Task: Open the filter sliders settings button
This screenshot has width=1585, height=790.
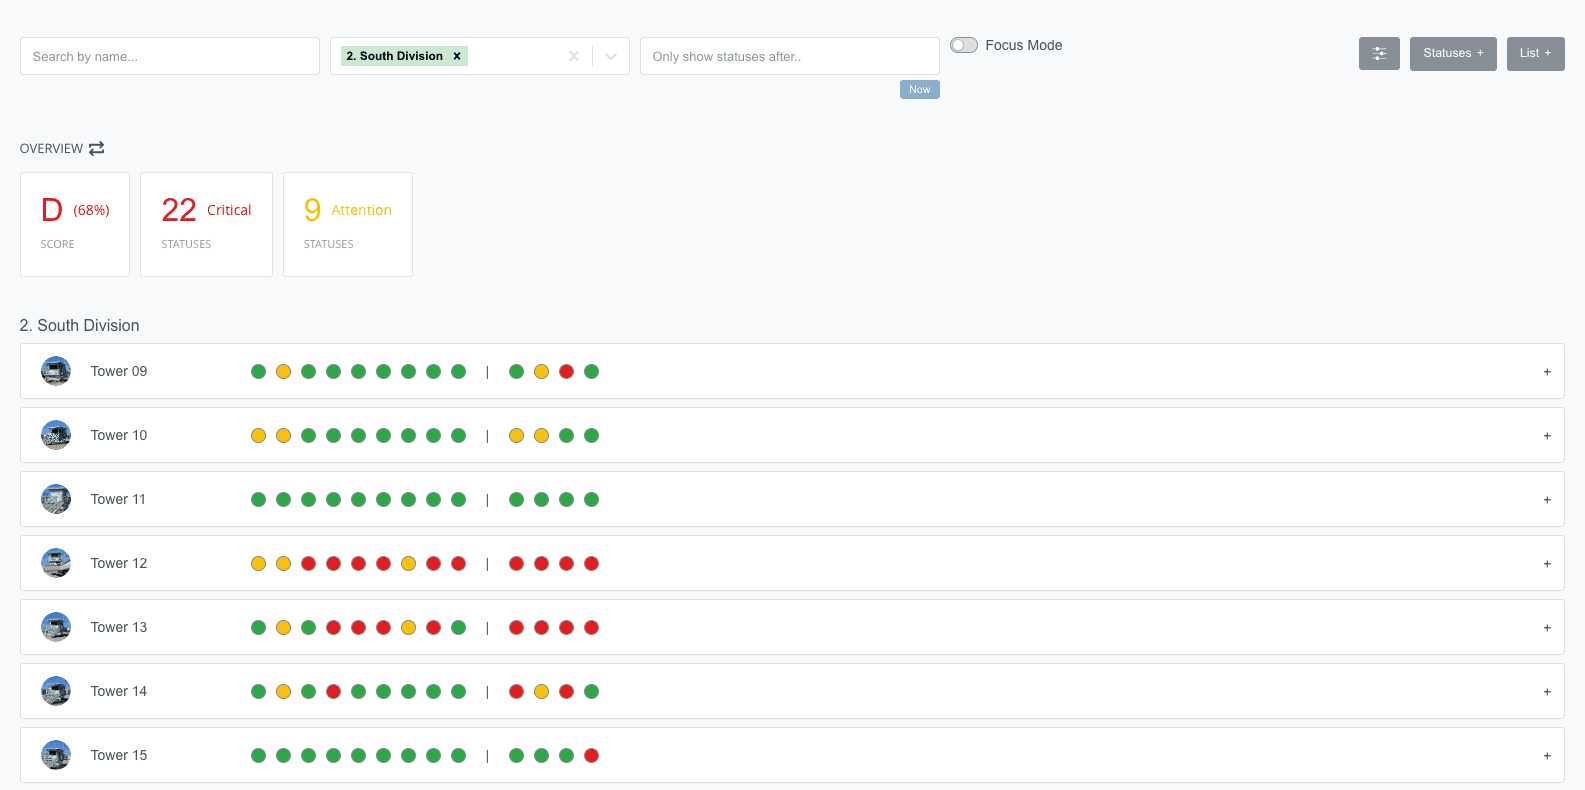Action: point(1378,54)
